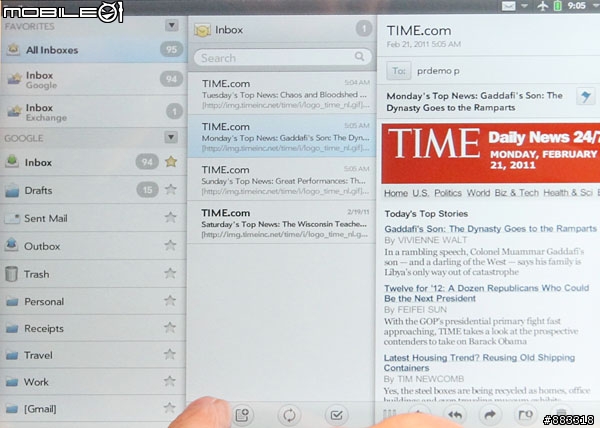Unfavorite the Google Inbox via gold star
This screenshot has height=428, width=600.
click(171, 162)
